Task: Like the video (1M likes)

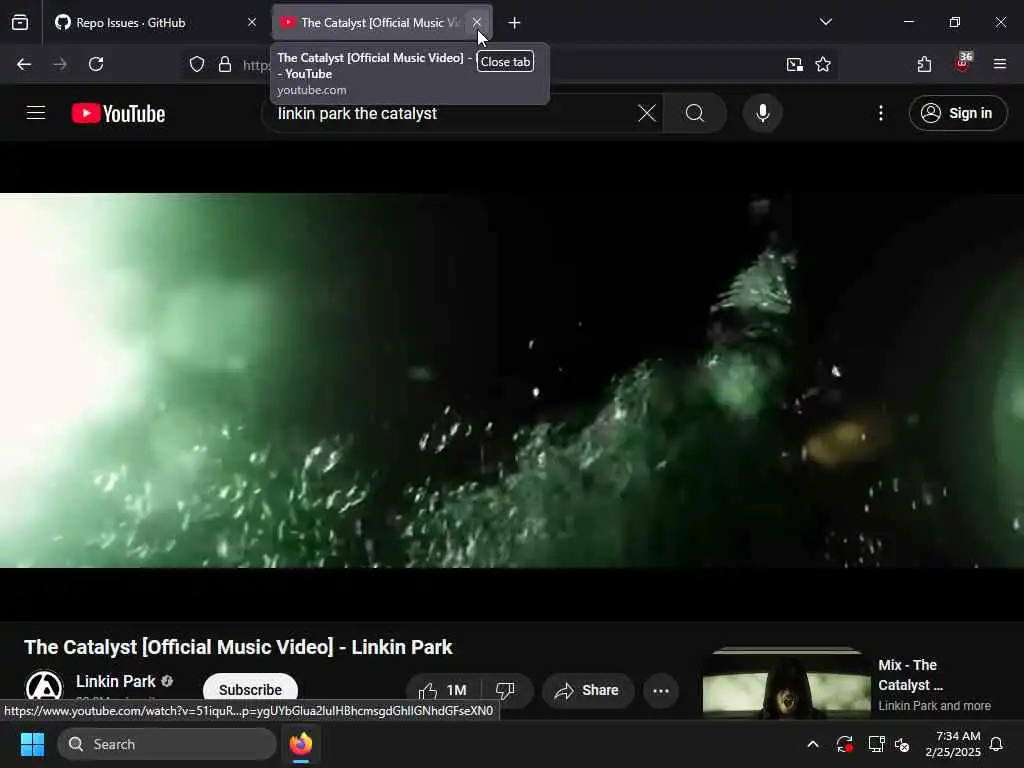Action: point(444,691)
